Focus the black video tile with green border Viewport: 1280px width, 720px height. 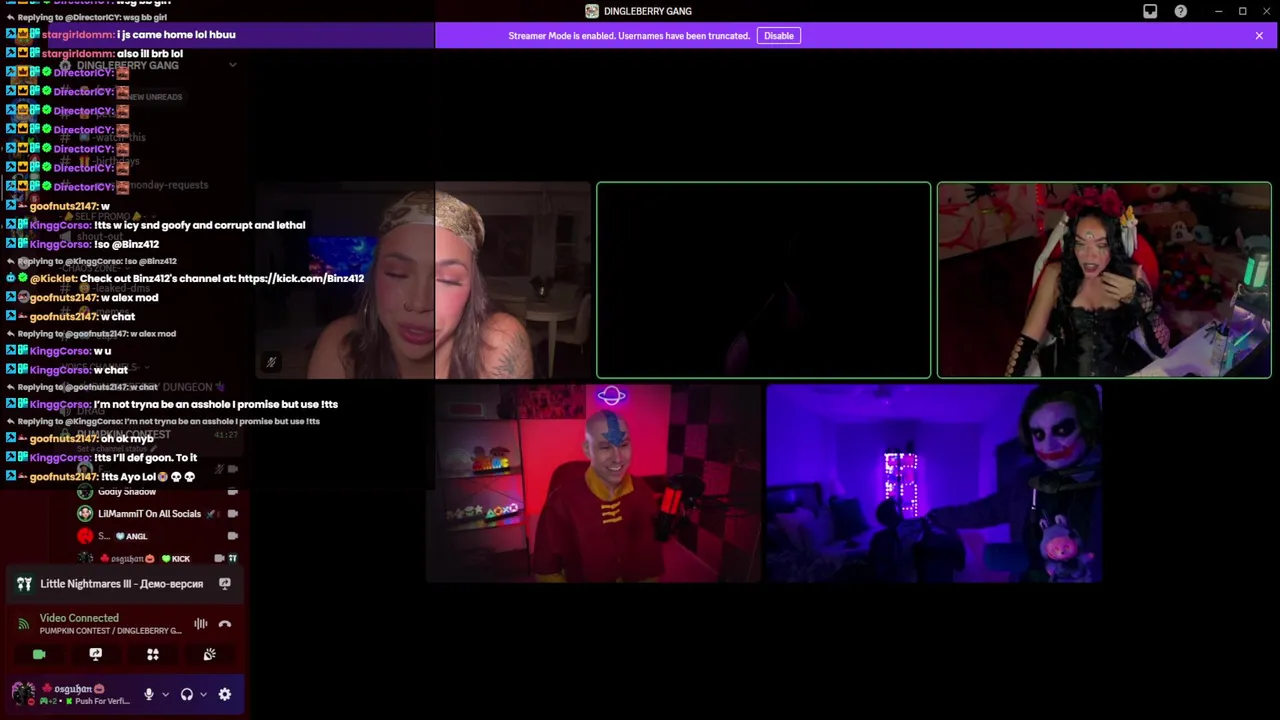click(763, 280)
